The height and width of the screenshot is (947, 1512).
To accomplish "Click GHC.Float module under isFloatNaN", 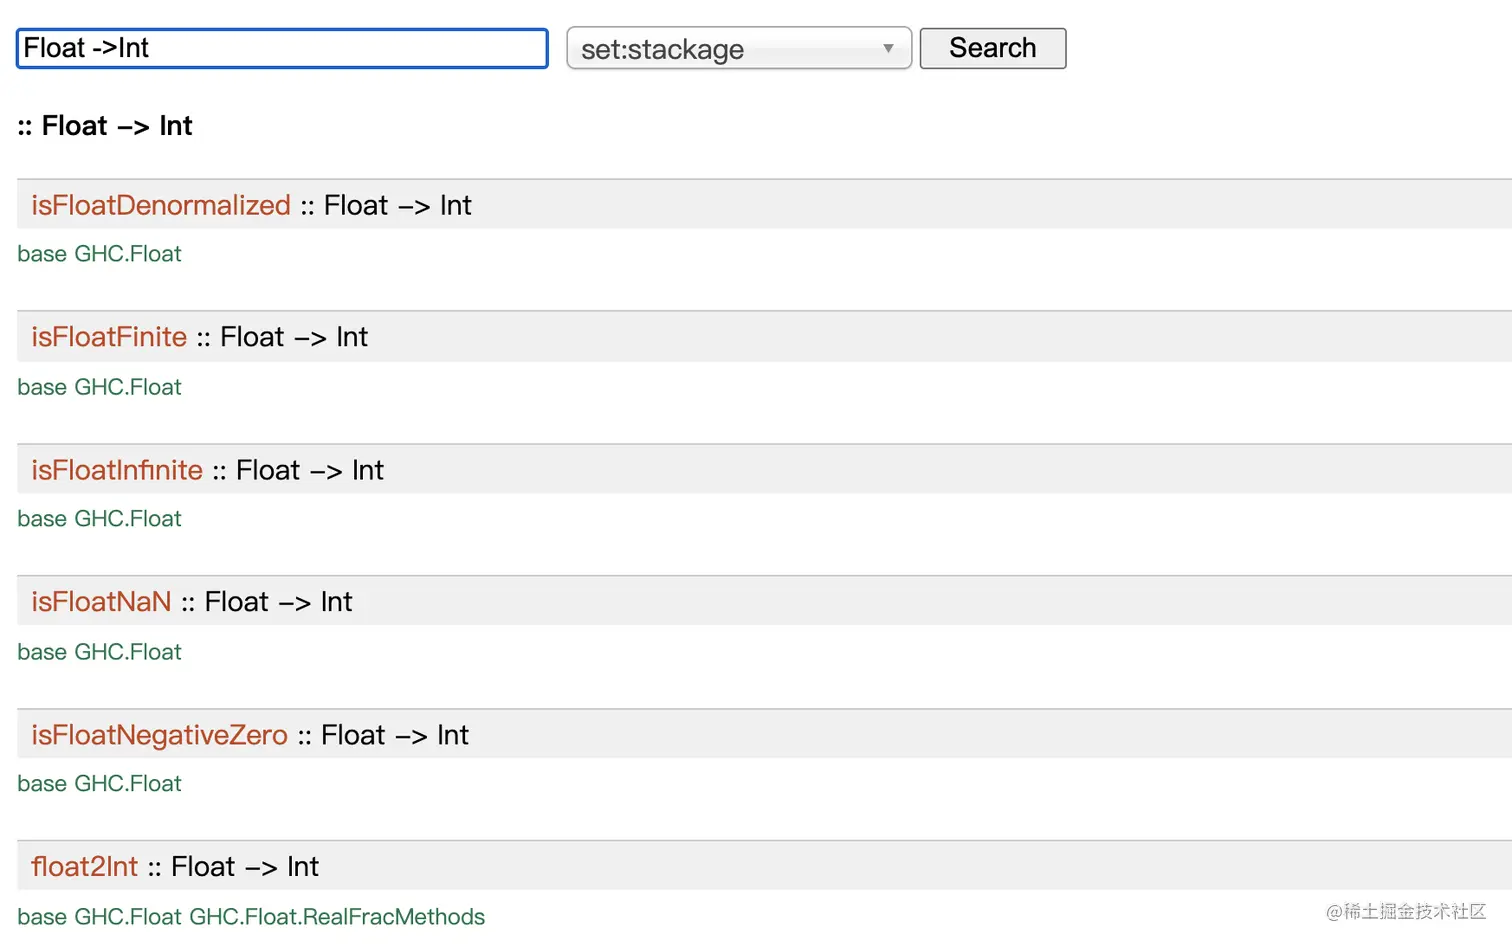I will point(128,652).
